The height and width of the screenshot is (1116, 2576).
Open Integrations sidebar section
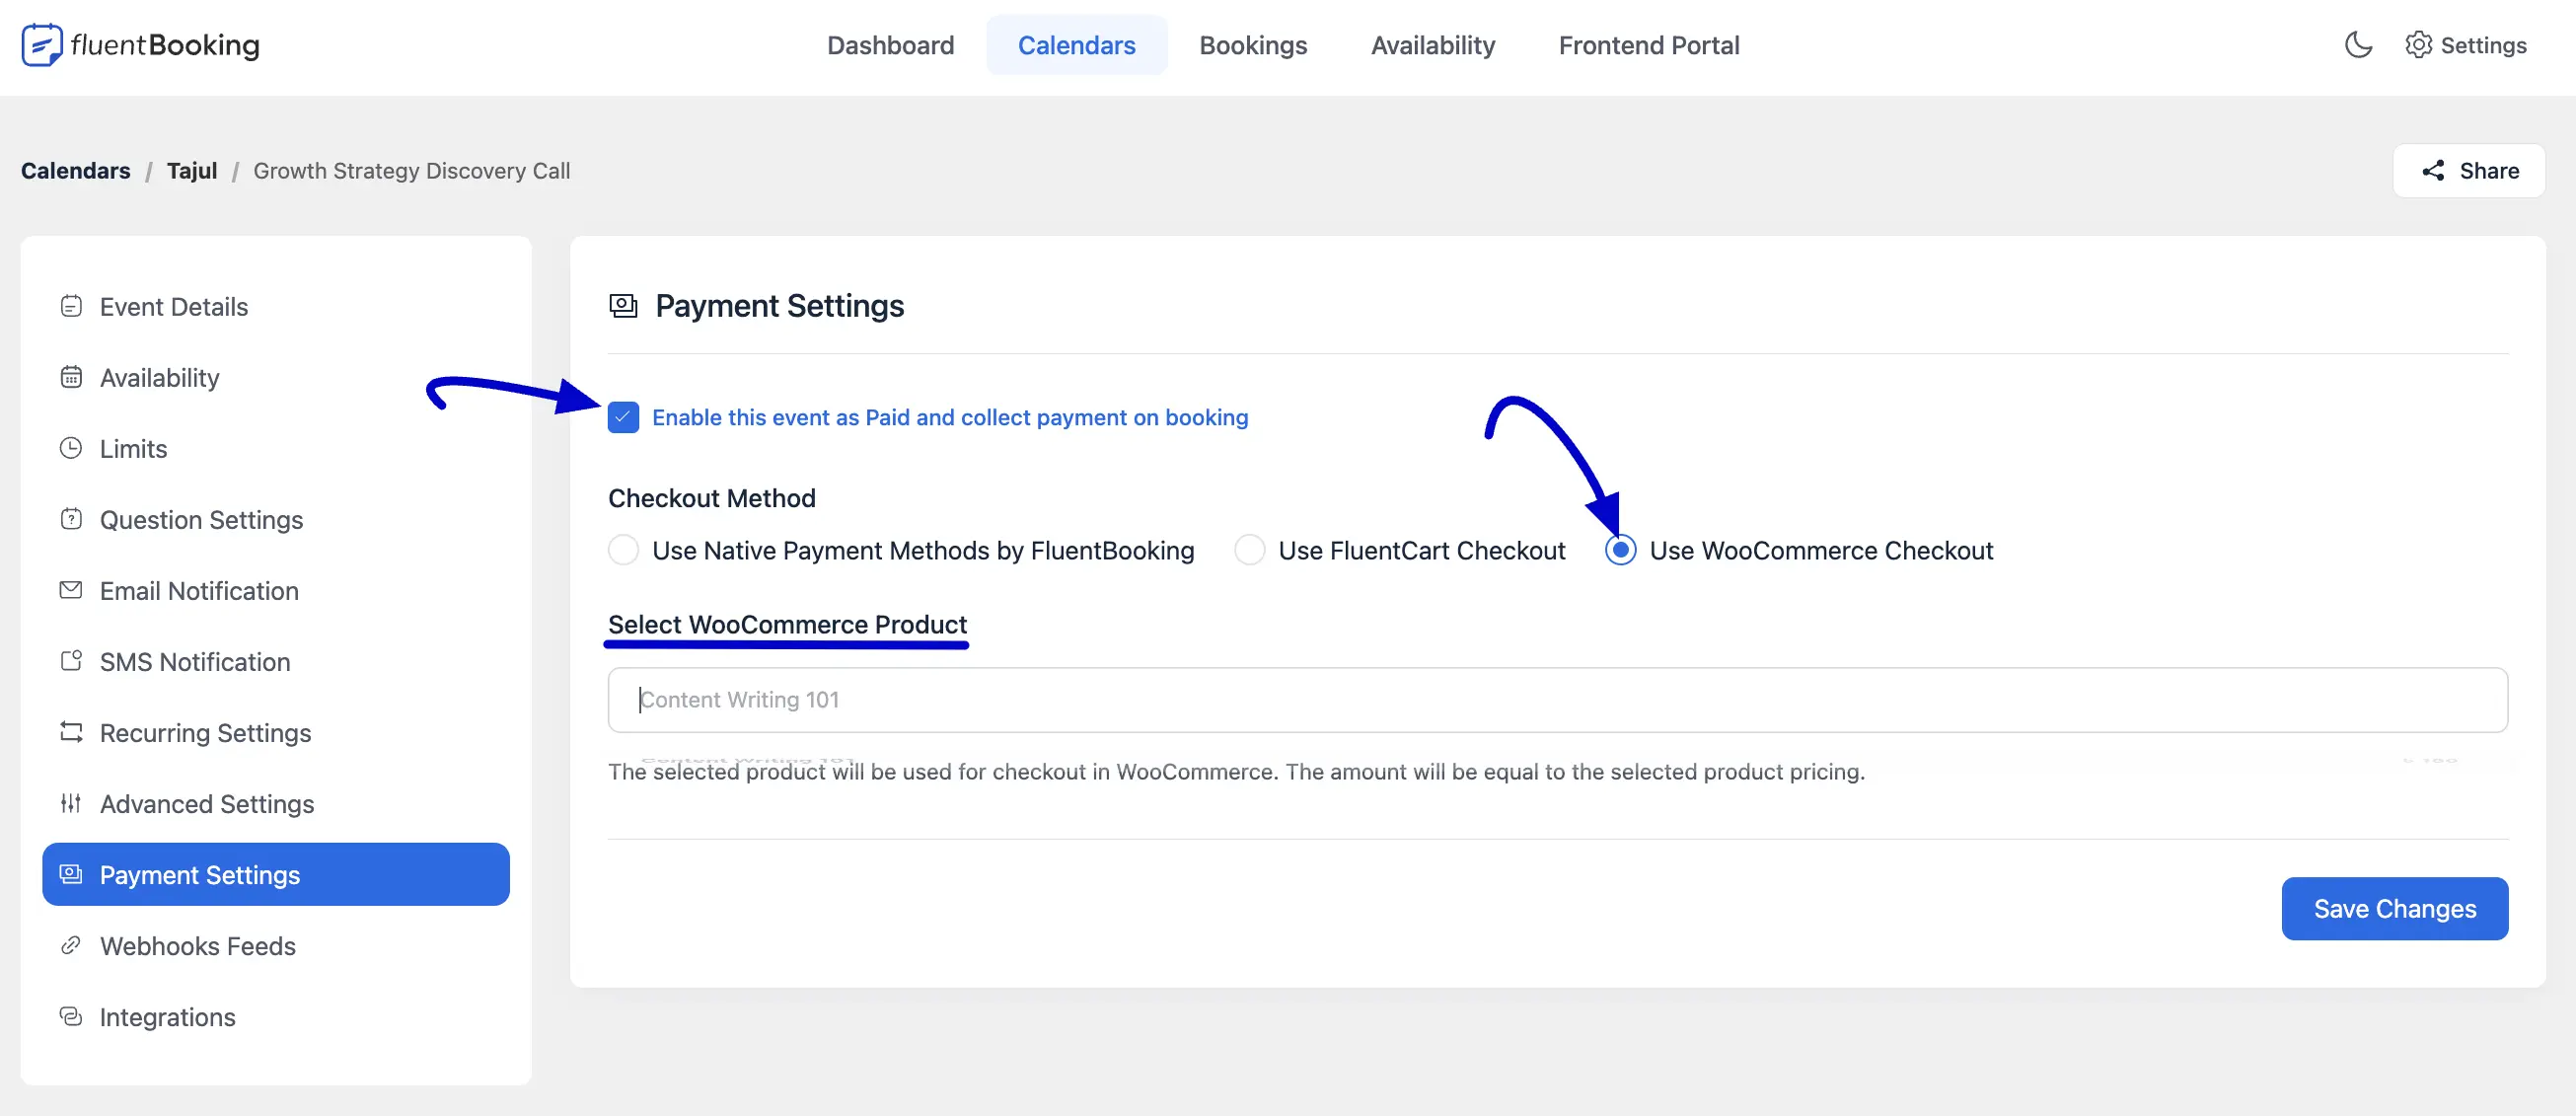275,1016
